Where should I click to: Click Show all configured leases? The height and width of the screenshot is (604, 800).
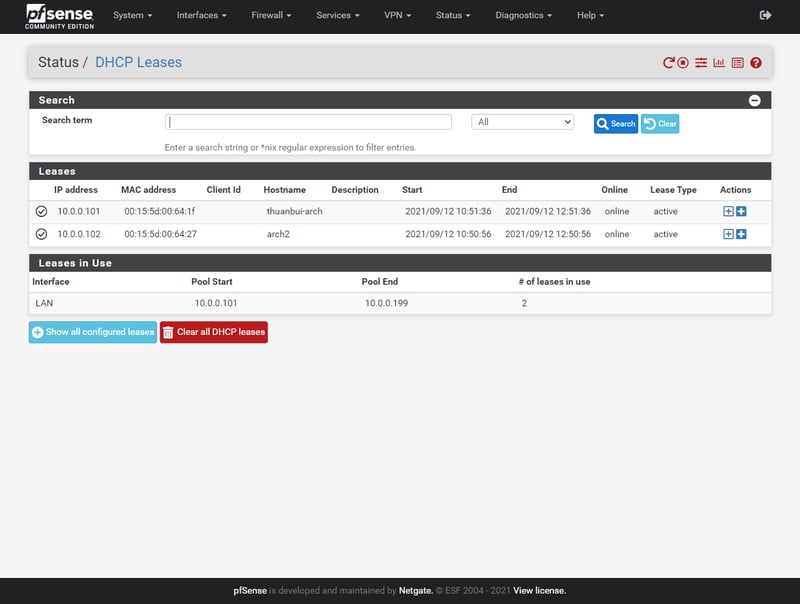93,332
